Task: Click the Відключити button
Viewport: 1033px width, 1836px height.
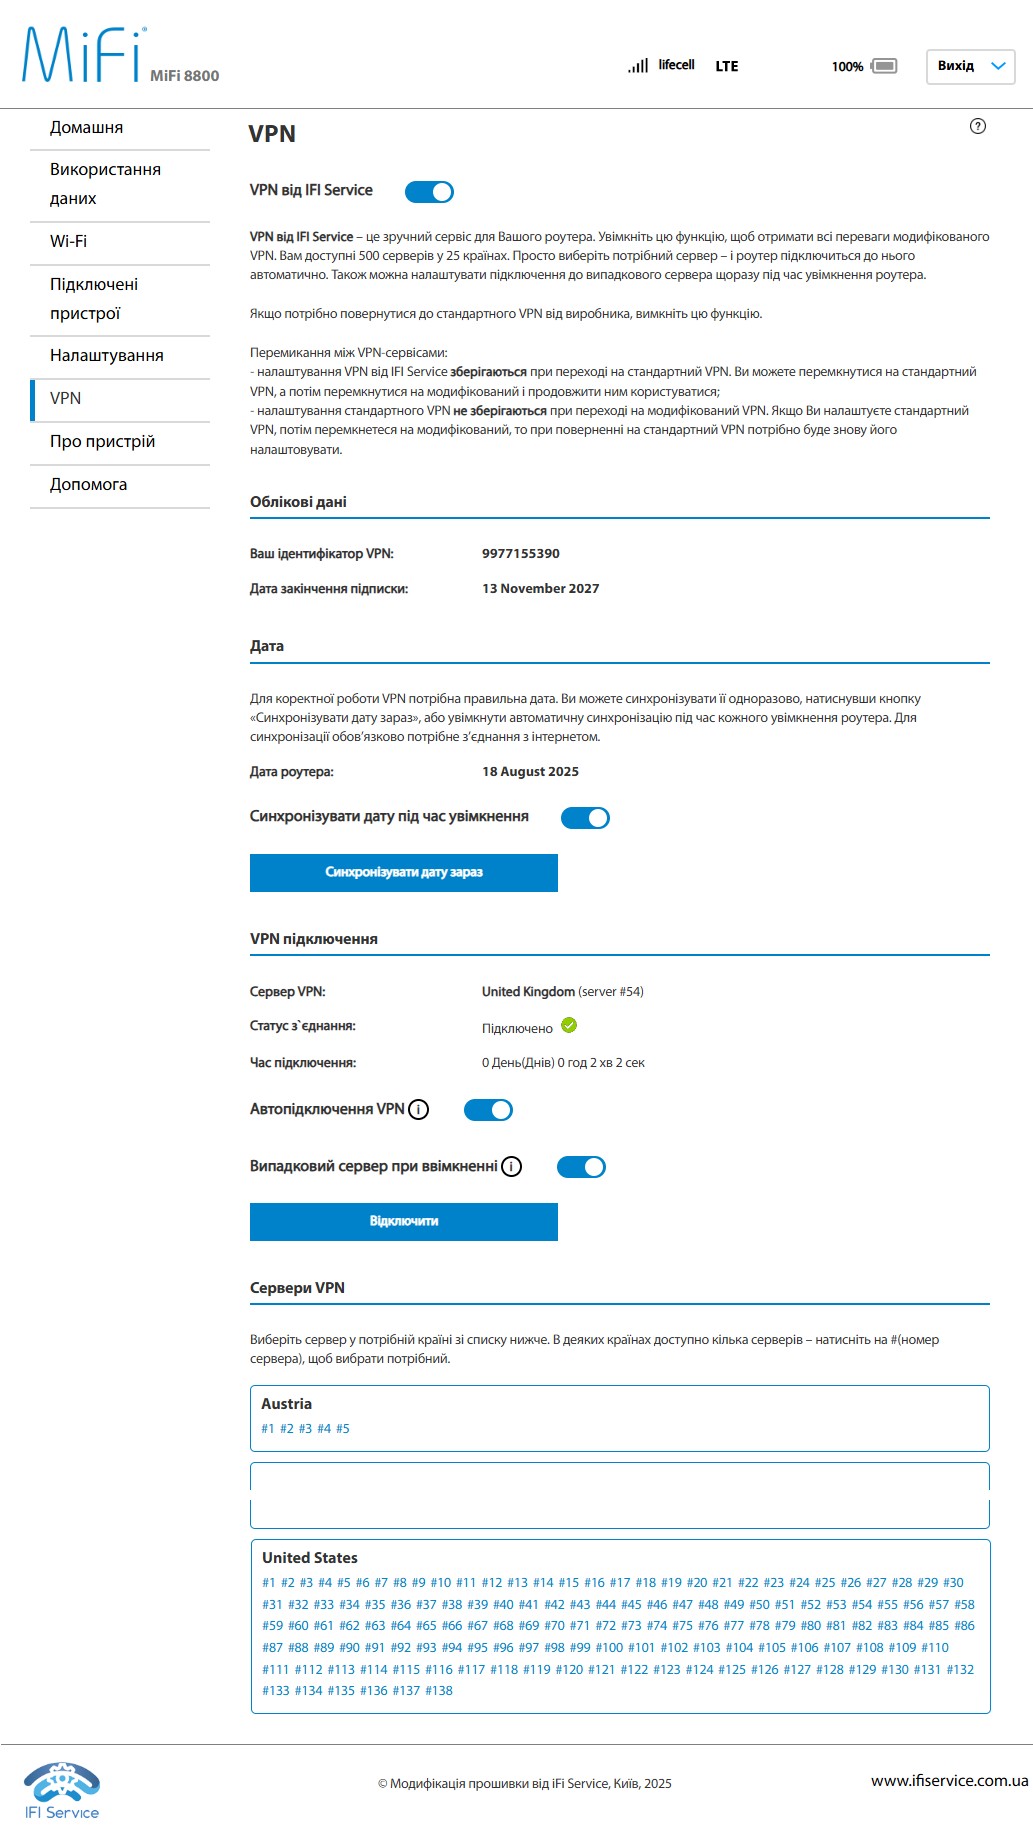Action: [404, 1221]
